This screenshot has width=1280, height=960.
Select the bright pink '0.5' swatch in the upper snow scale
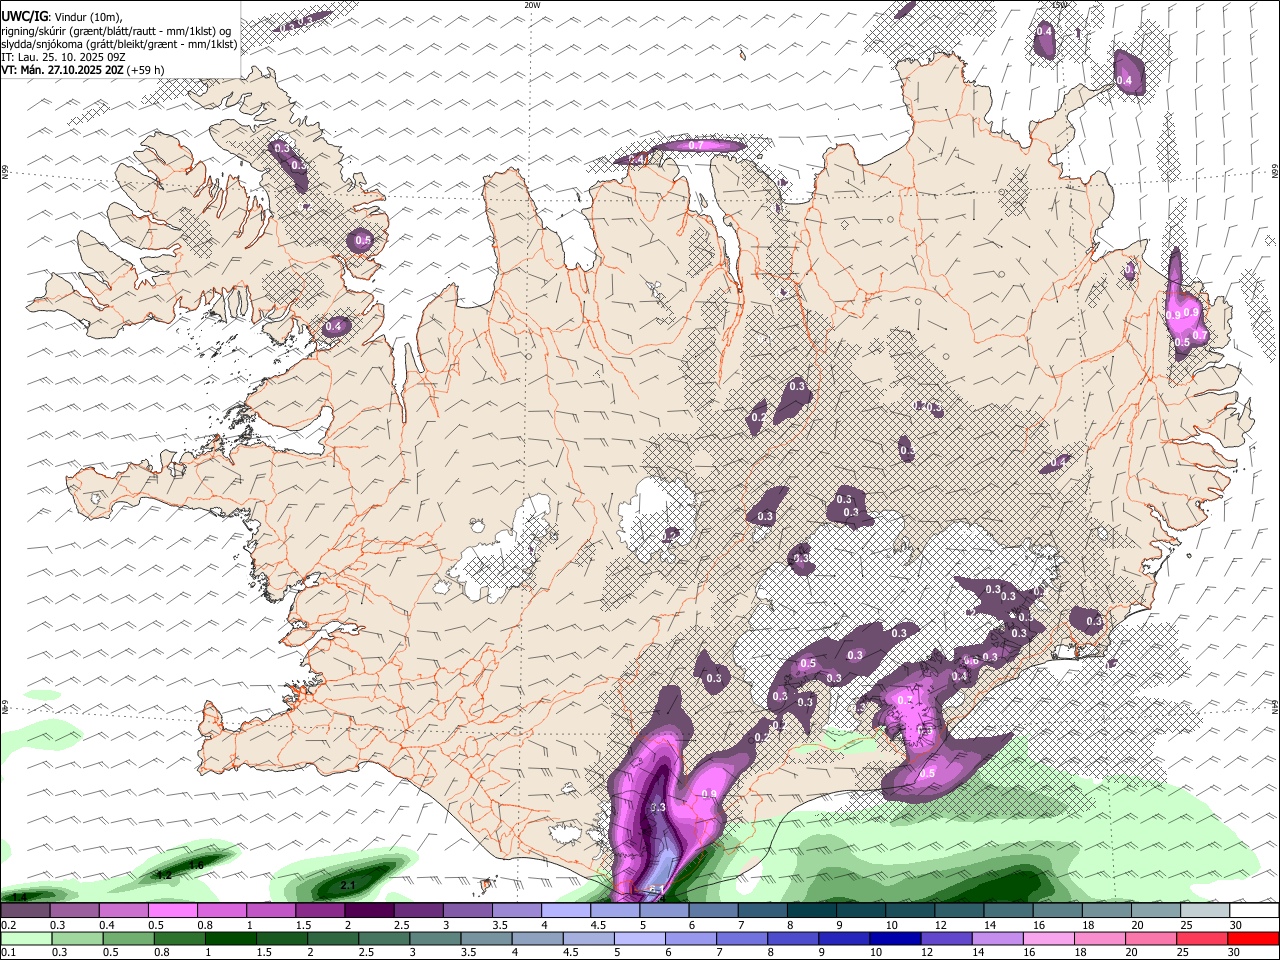click(x=172, y=910)
